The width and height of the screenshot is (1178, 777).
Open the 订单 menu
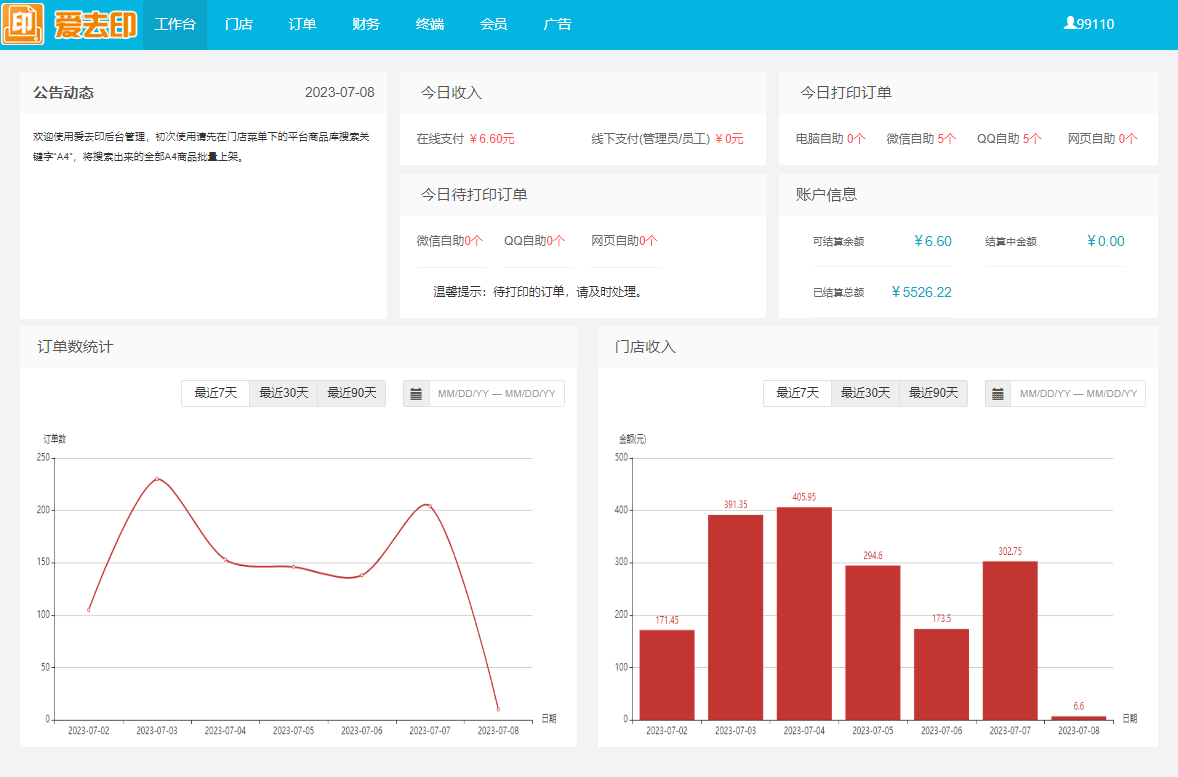(x=302, y=24)
